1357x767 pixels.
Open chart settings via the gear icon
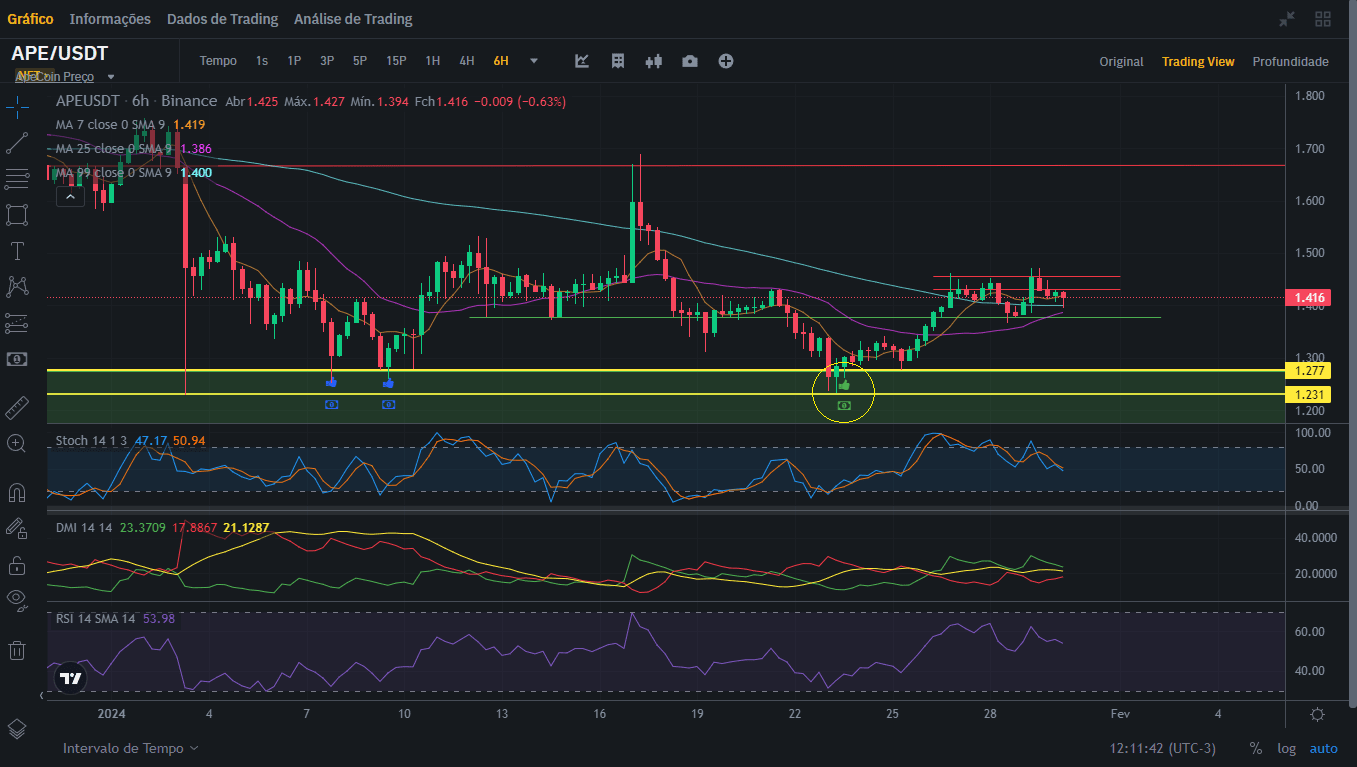tap(1317, 714)
